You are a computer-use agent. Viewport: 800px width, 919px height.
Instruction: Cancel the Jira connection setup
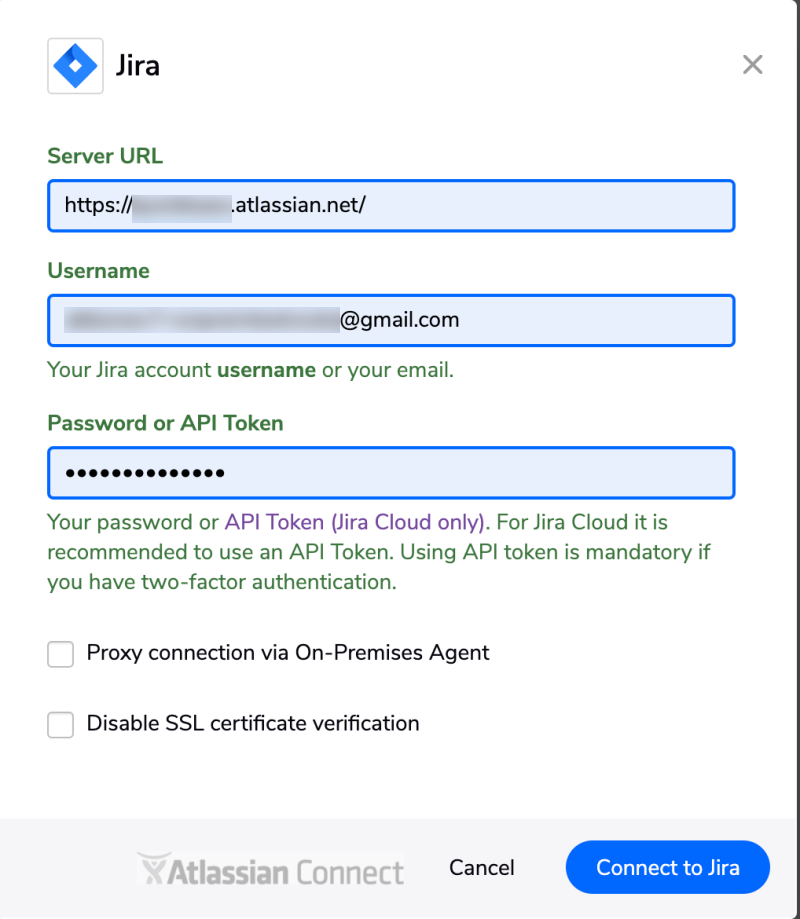482,867
